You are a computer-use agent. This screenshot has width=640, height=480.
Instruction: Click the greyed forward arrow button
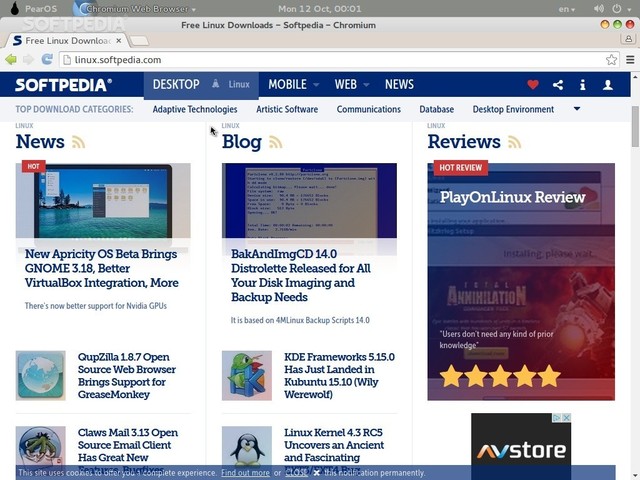point(28,60)
